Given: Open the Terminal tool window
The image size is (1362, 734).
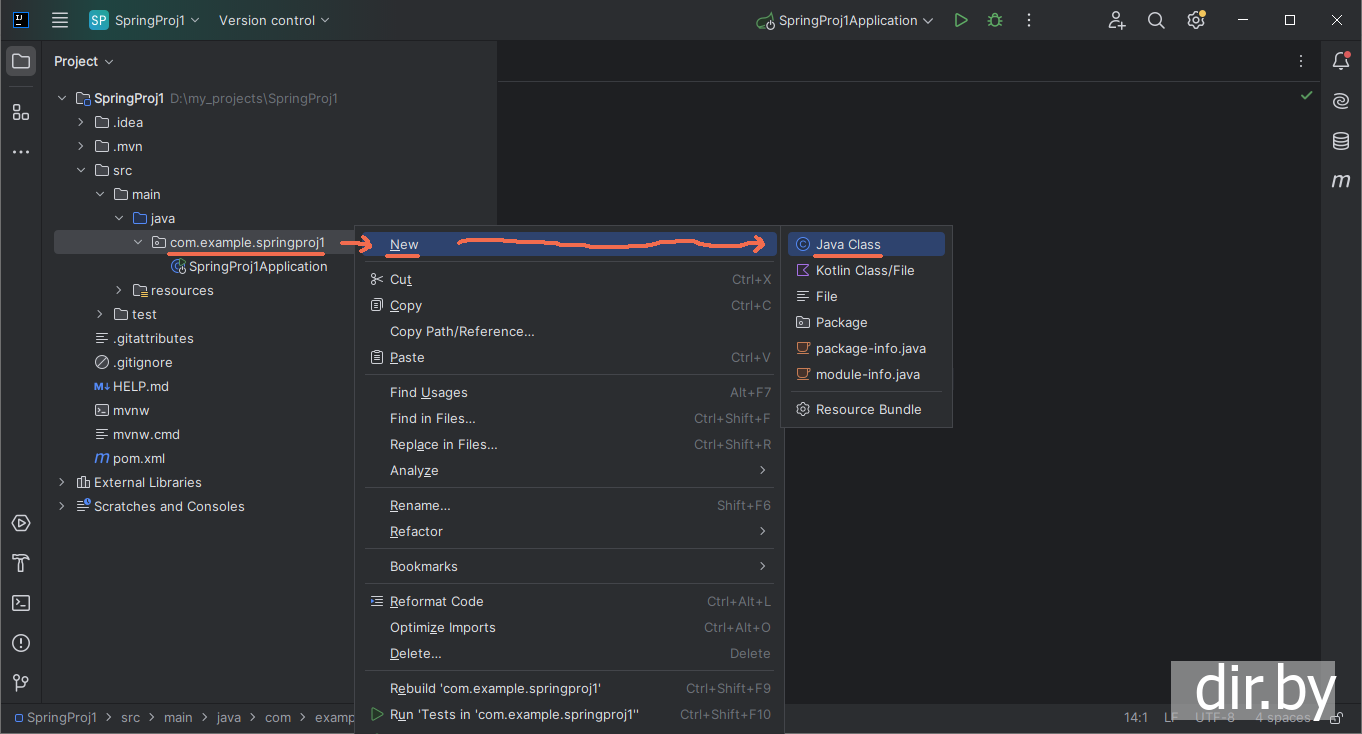Looking at the screenshot, I should 20,603.
